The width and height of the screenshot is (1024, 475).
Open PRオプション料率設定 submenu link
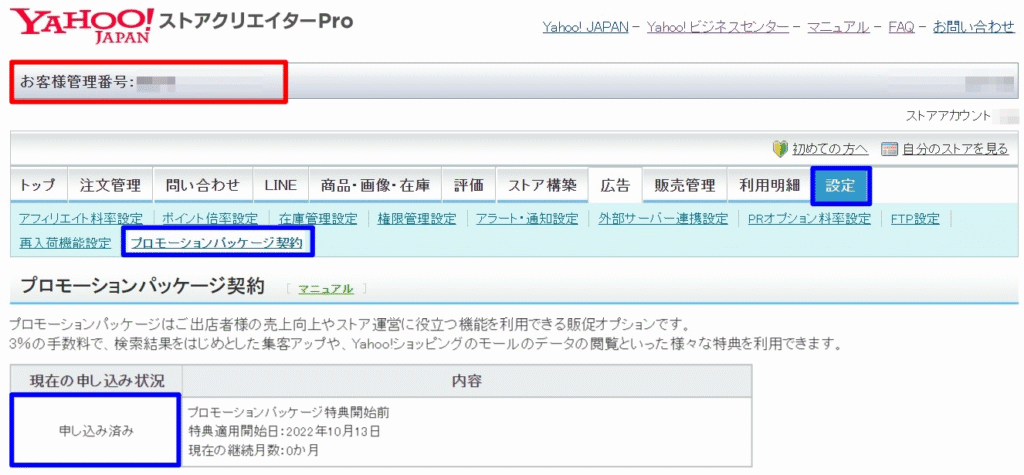click(810, 219)
